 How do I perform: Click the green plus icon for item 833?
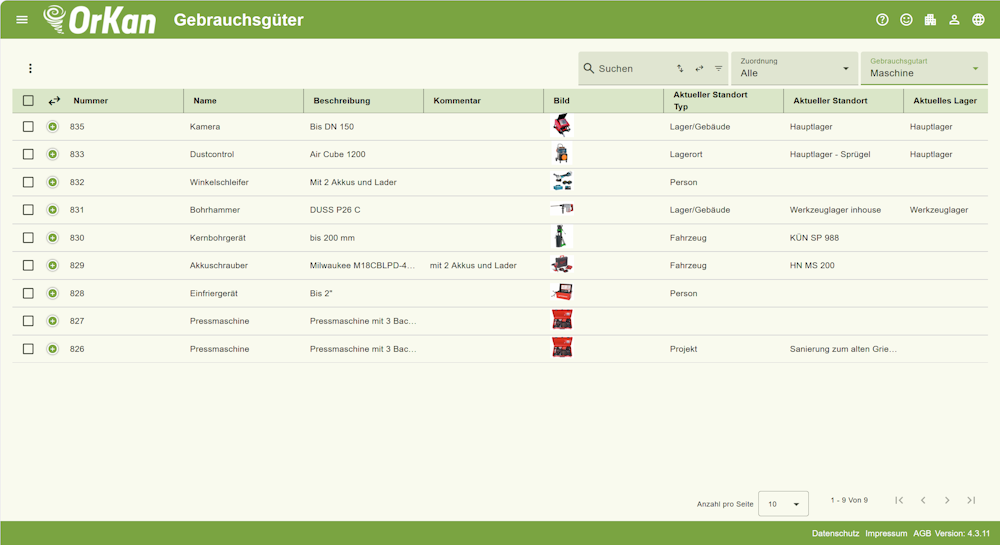click(x=52, y=154)
